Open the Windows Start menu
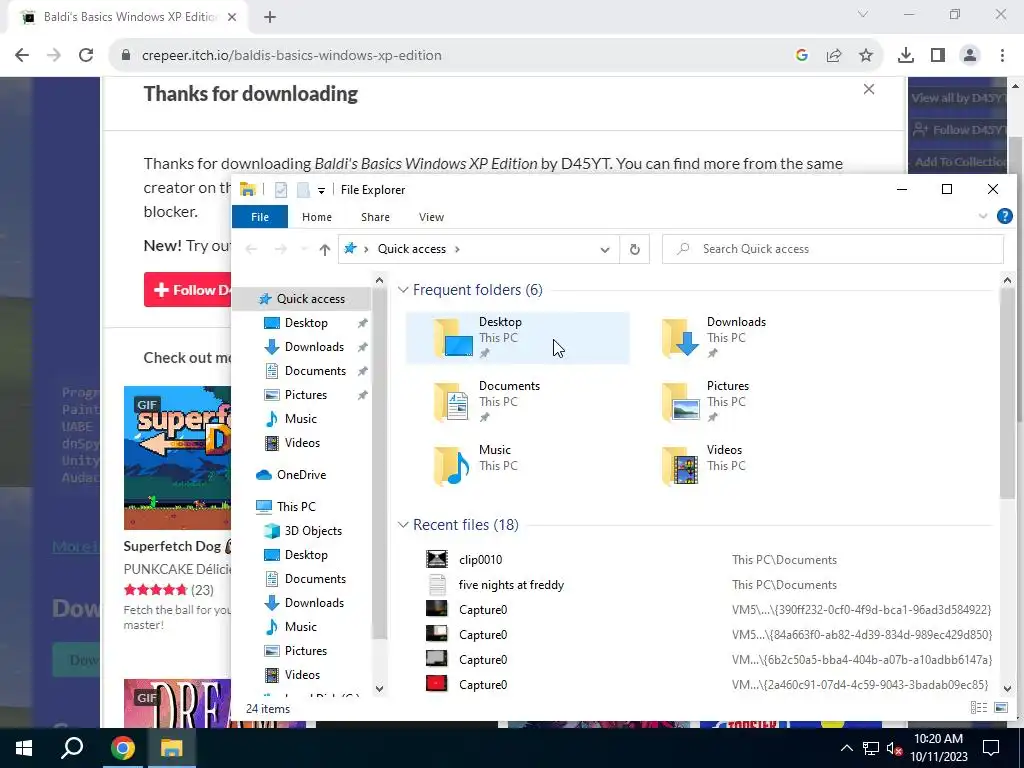 pyautogui.click(x=24, y=748)
